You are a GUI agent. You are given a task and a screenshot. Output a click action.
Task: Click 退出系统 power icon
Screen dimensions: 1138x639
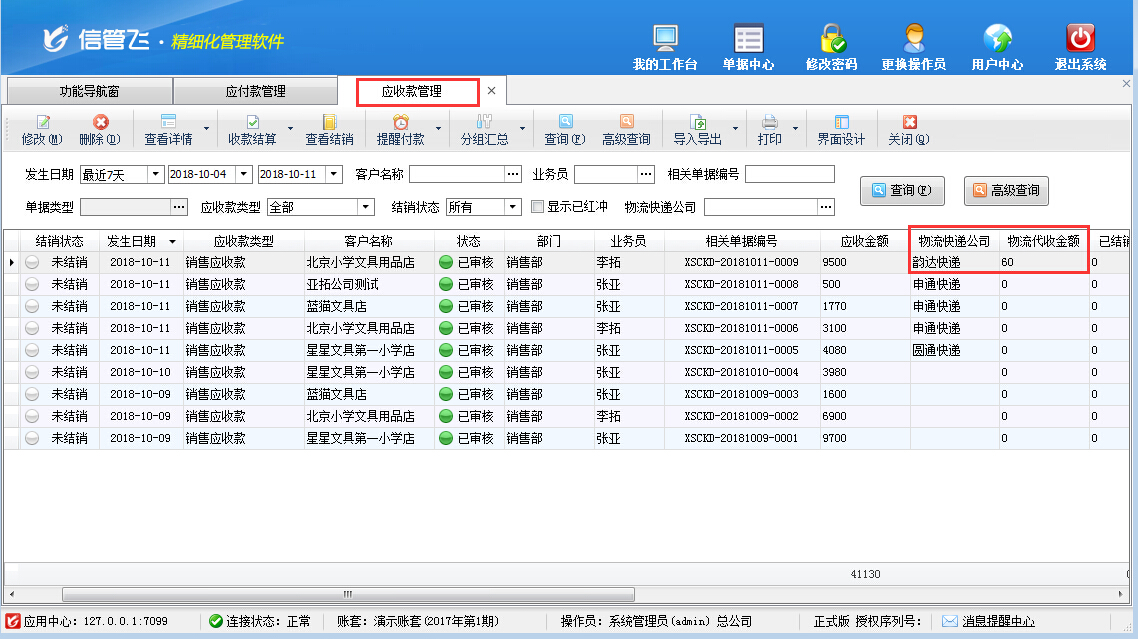pyautogui.click(x=1080, y=39)
